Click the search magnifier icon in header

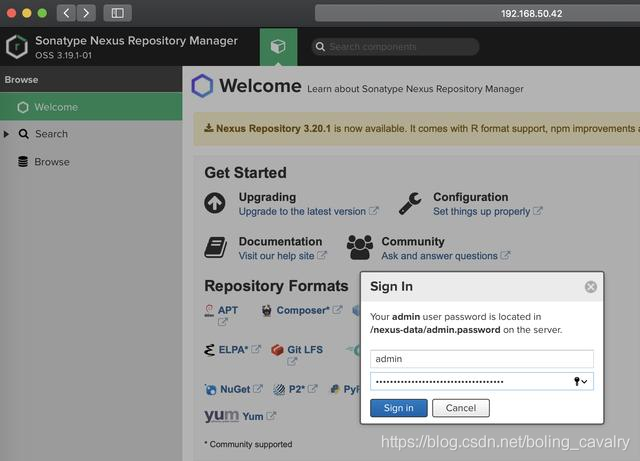coord(320,47)
